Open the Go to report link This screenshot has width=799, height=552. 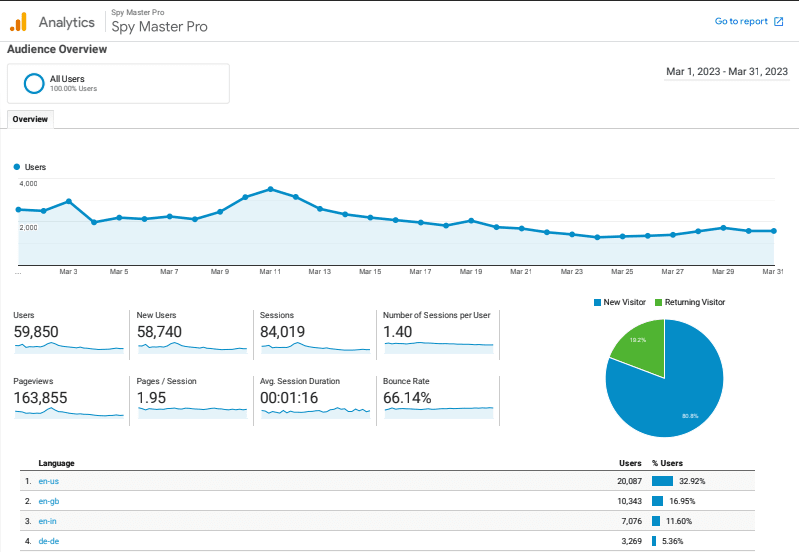[741, 21]
